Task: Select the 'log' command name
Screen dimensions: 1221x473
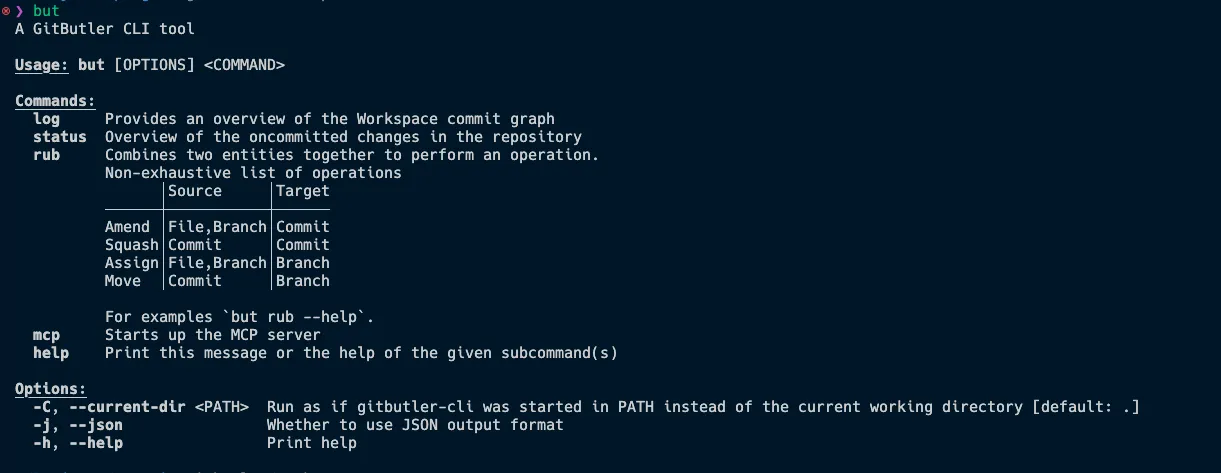Action: (46, 119)
